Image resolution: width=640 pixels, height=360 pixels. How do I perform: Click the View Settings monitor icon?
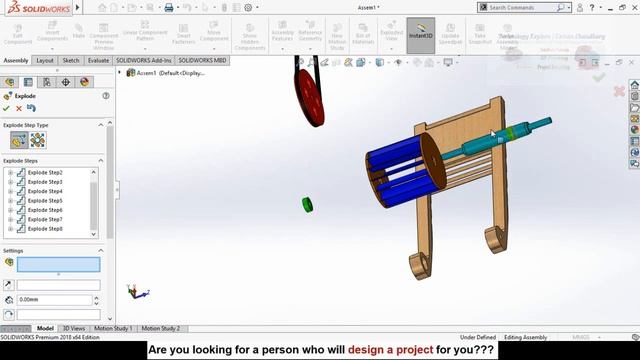tap(448, 62)
